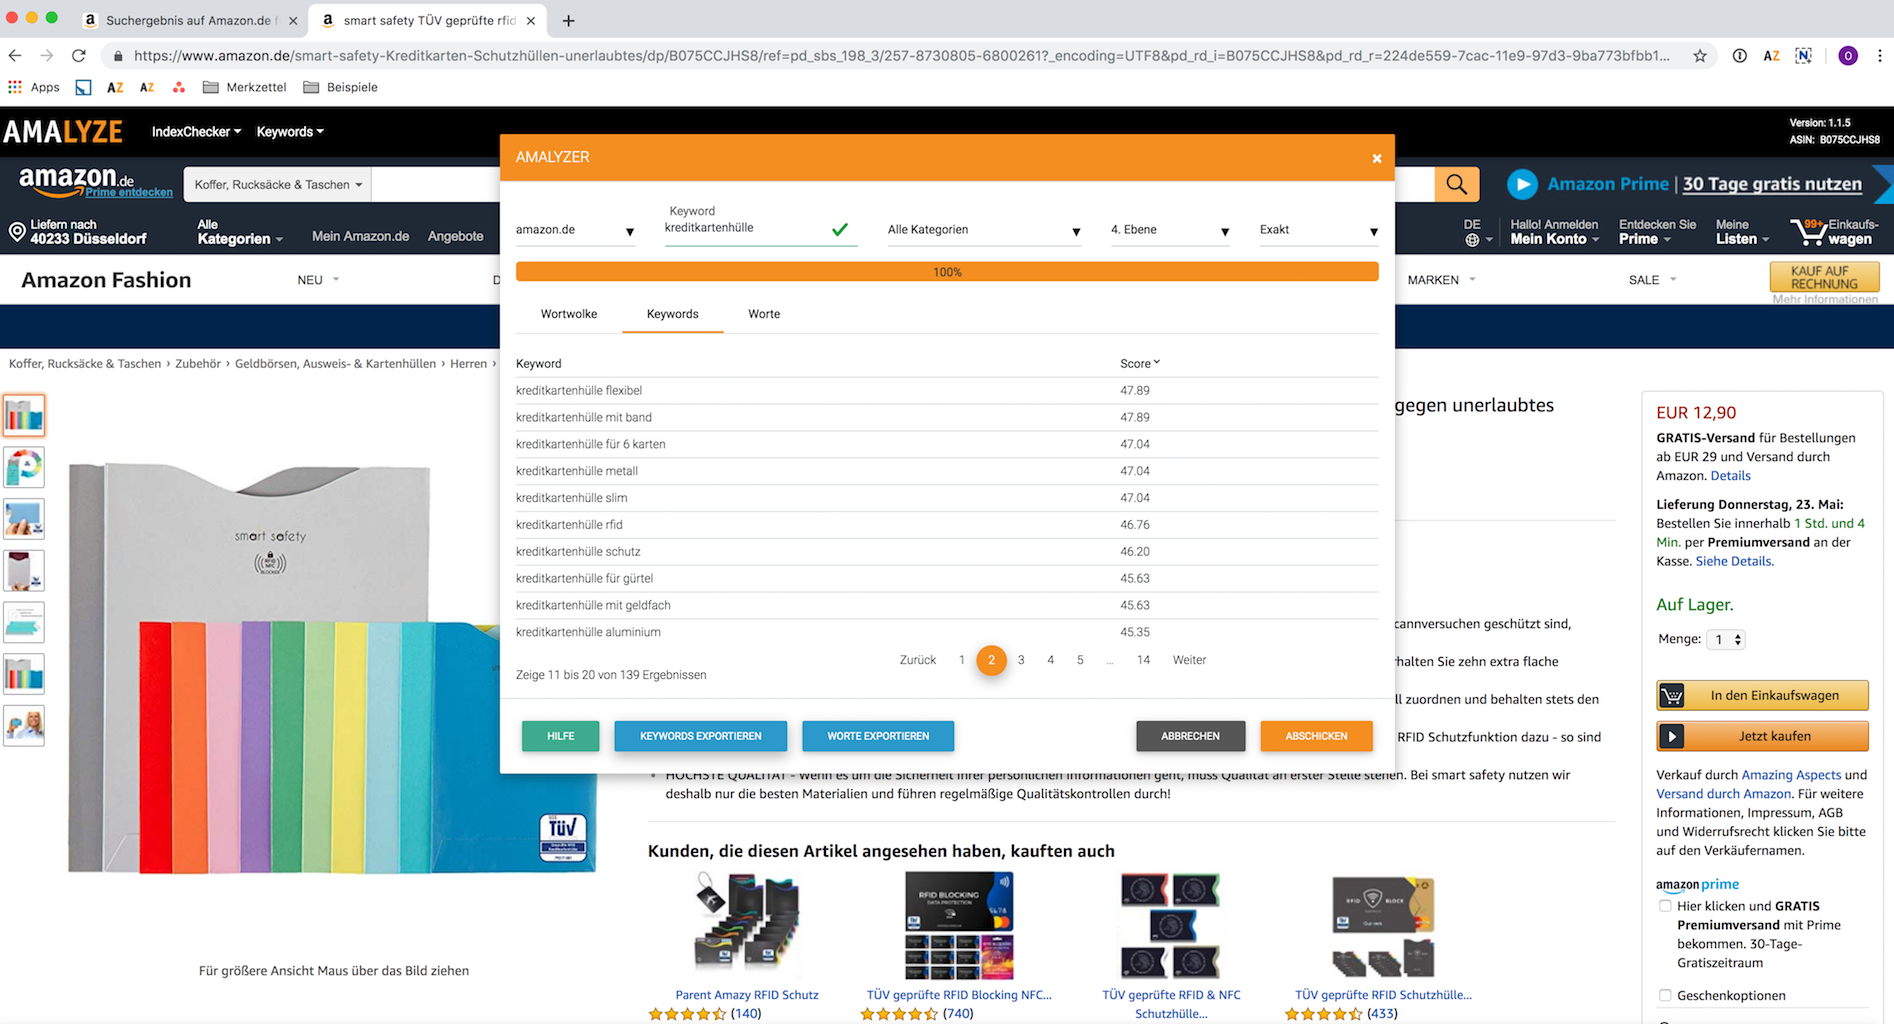This screenshot has width=1894, height=1024.
Task: Add item via In den Einkaufswagen
Action: click(1762, 695)
